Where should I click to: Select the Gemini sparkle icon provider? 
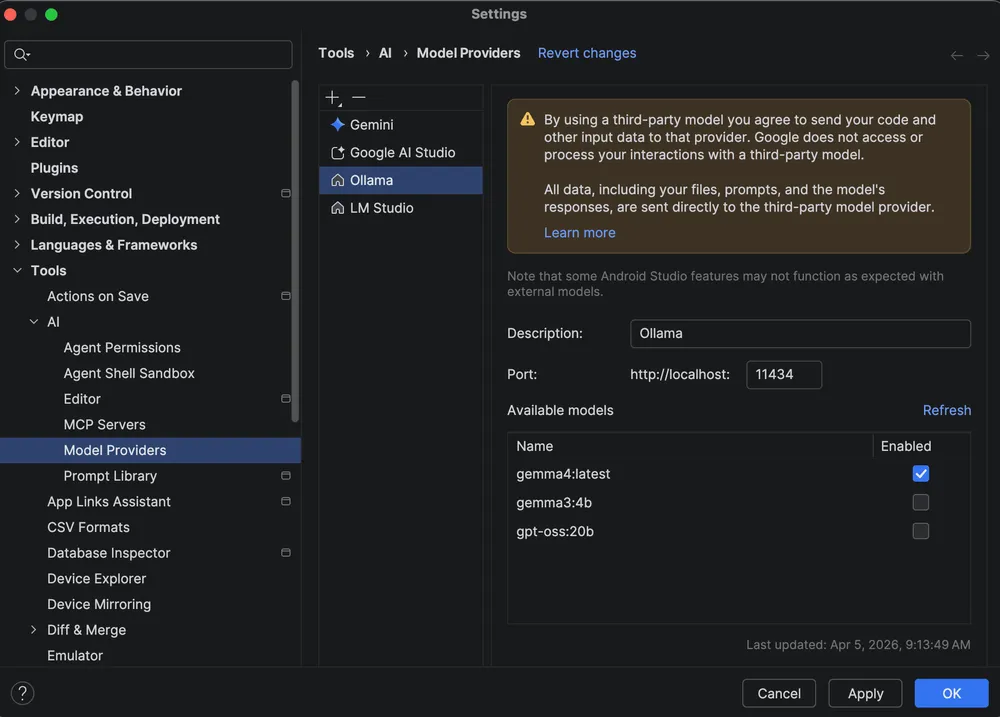338,125
